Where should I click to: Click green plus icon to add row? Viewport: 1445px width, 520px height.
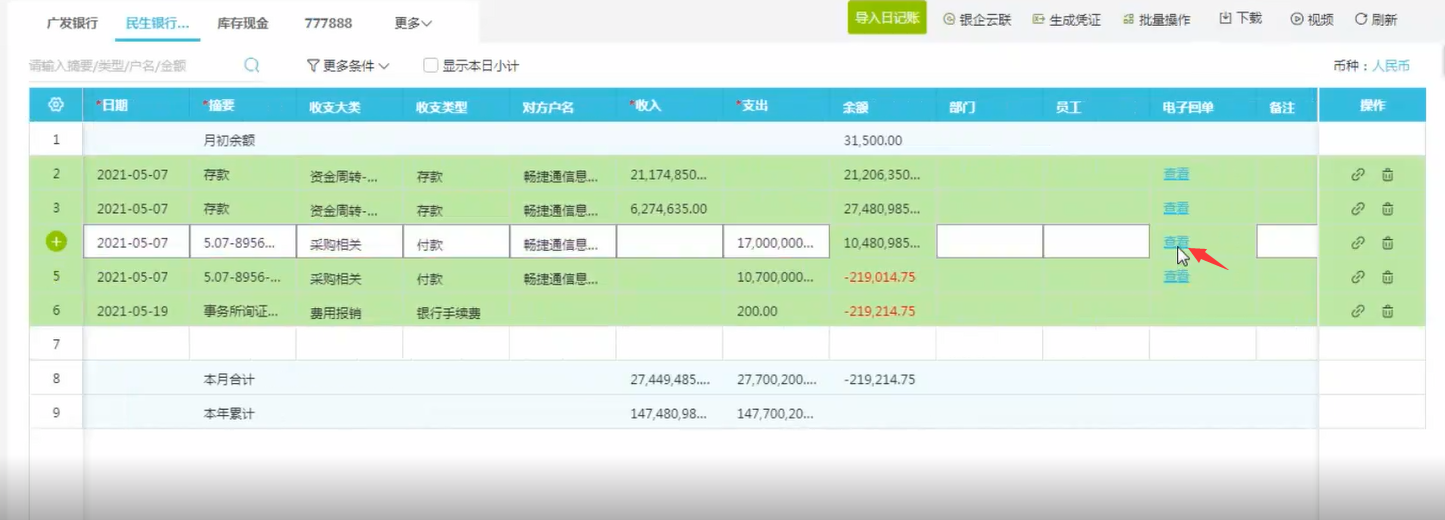(x=56, y=242)
